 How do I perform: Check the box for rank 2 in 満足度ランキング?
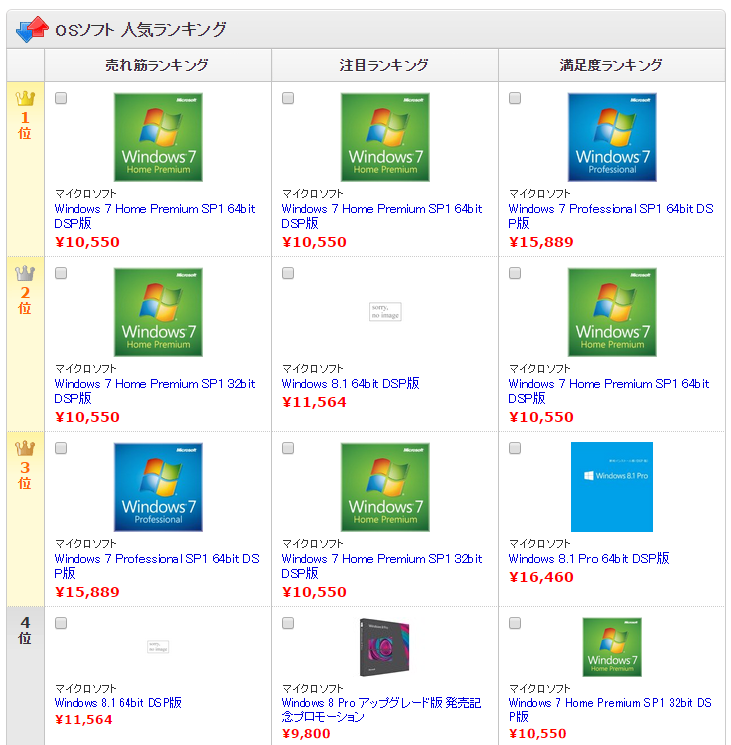(515, 273)
